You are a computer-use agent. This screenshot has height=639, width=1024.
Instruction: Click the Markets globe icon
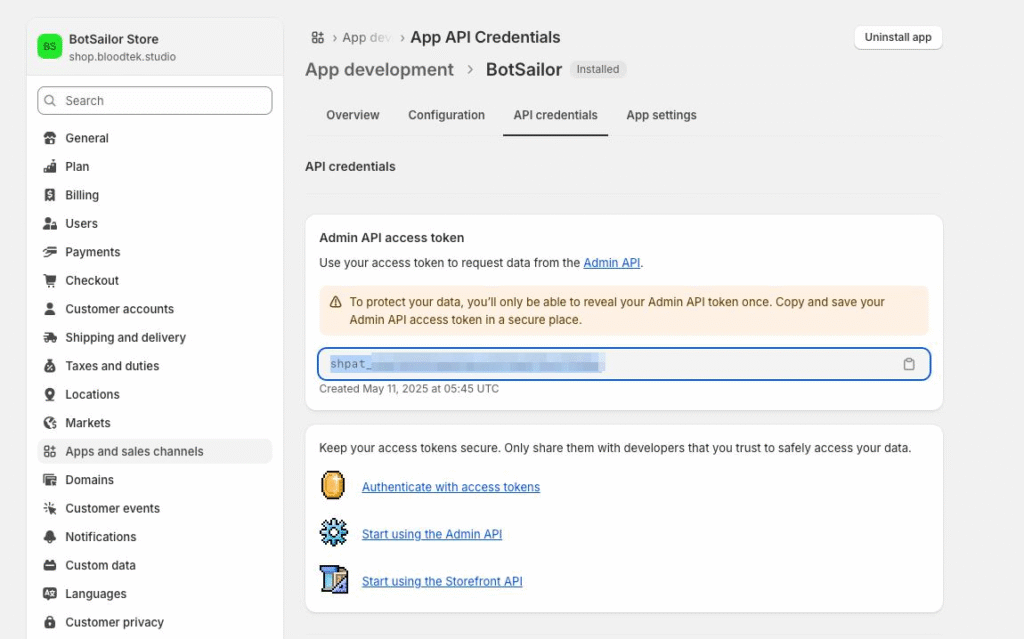pos(50,423)
